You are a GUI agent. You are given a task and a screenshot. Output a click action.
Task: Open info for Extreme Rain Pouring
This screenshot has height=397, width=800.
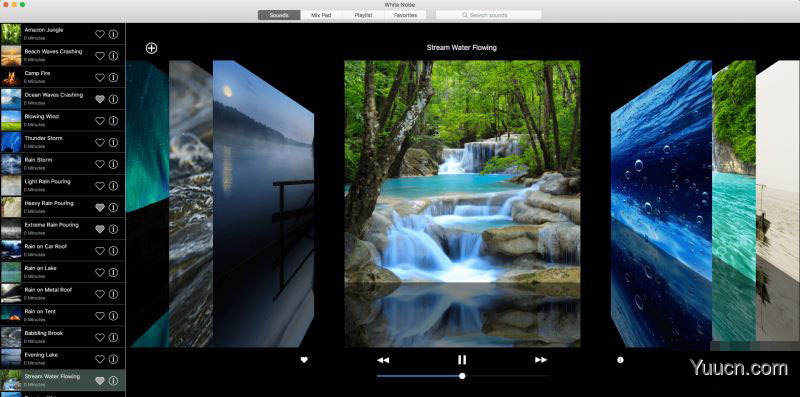click(x=113, y=229)
